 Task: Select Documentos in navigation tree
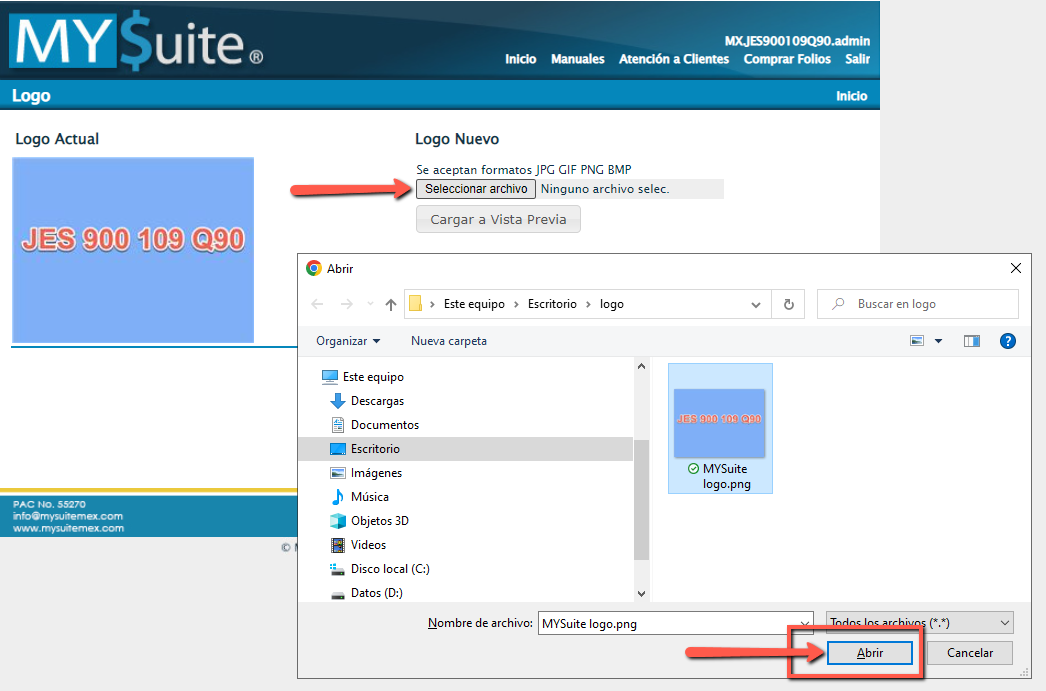pyautogui.click(x=385, y=425)
